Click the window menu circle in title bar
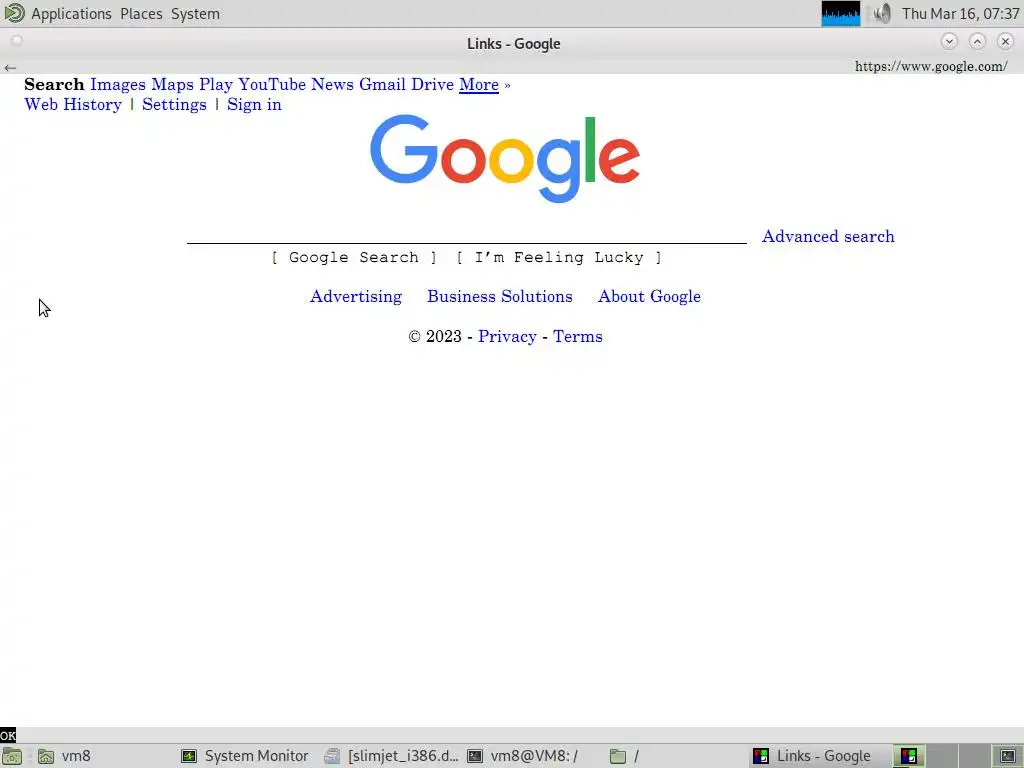Screen dimensions: 1024x768 tap(17, 40)
